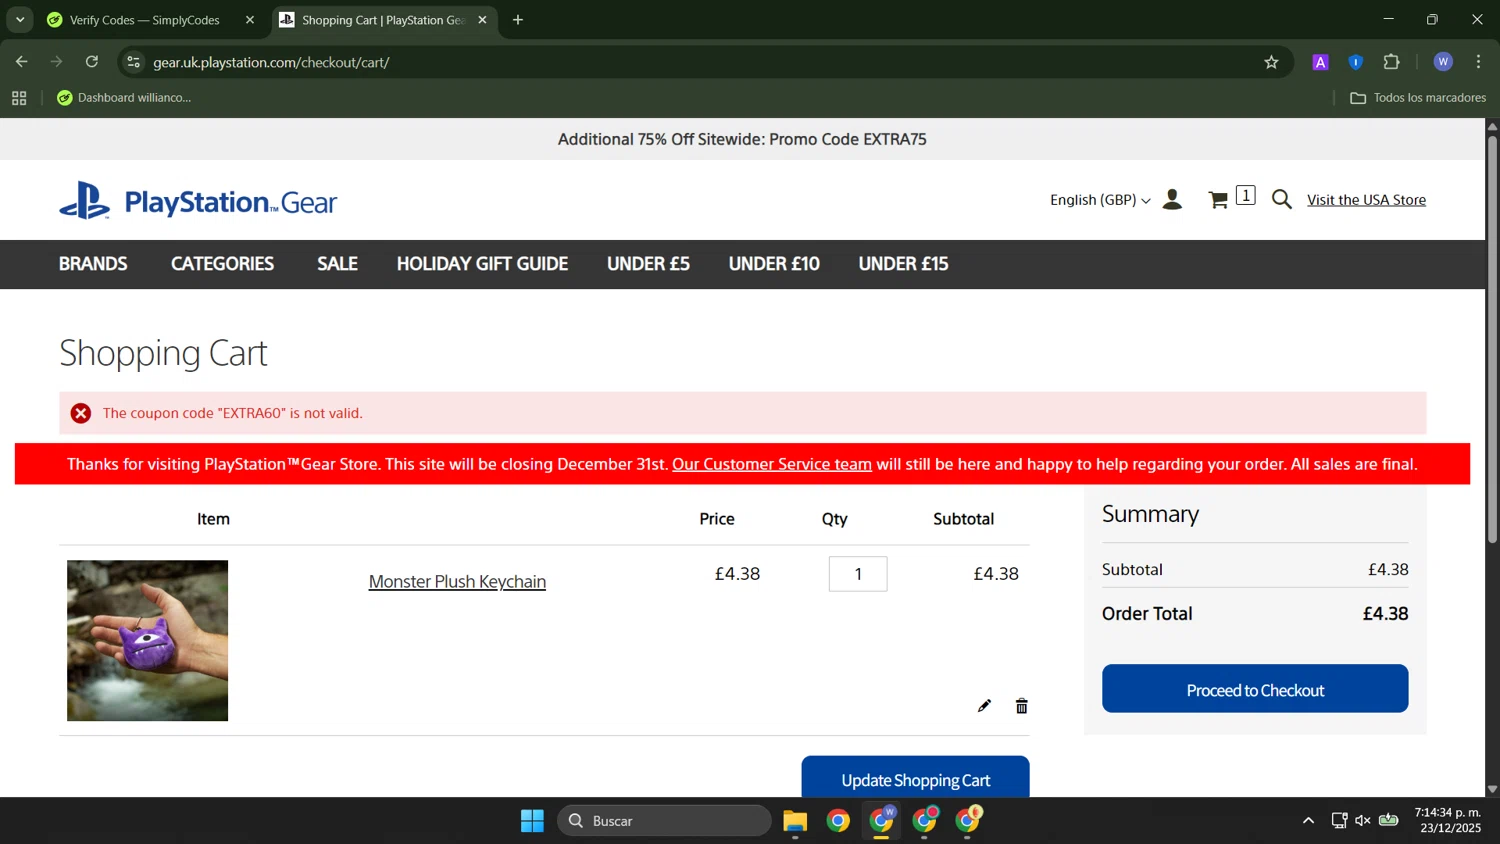Open the Extensions puzzle icon
This screenshot has height=844, width=1500.
[1392, 62]
